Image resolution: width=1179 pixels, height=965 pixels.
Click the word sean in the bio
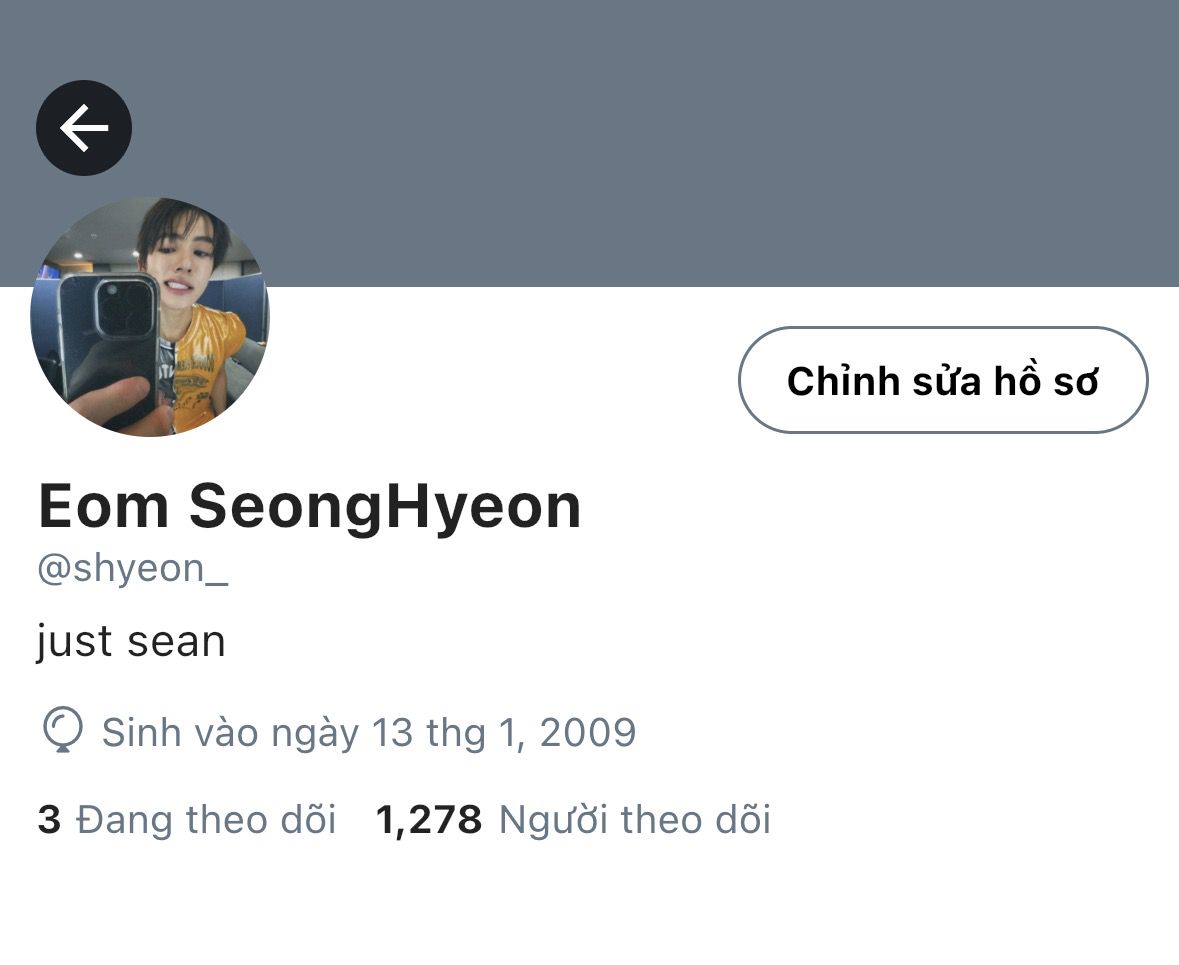[x=177, y=642]
